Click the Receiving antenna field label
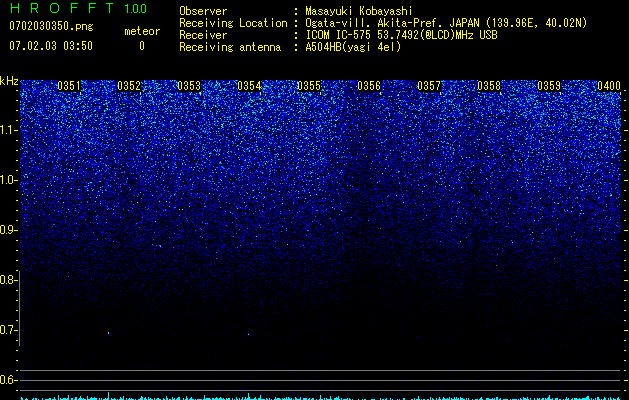Image resolution: width=629 pixels, height=400 pixels. [230, 47]
